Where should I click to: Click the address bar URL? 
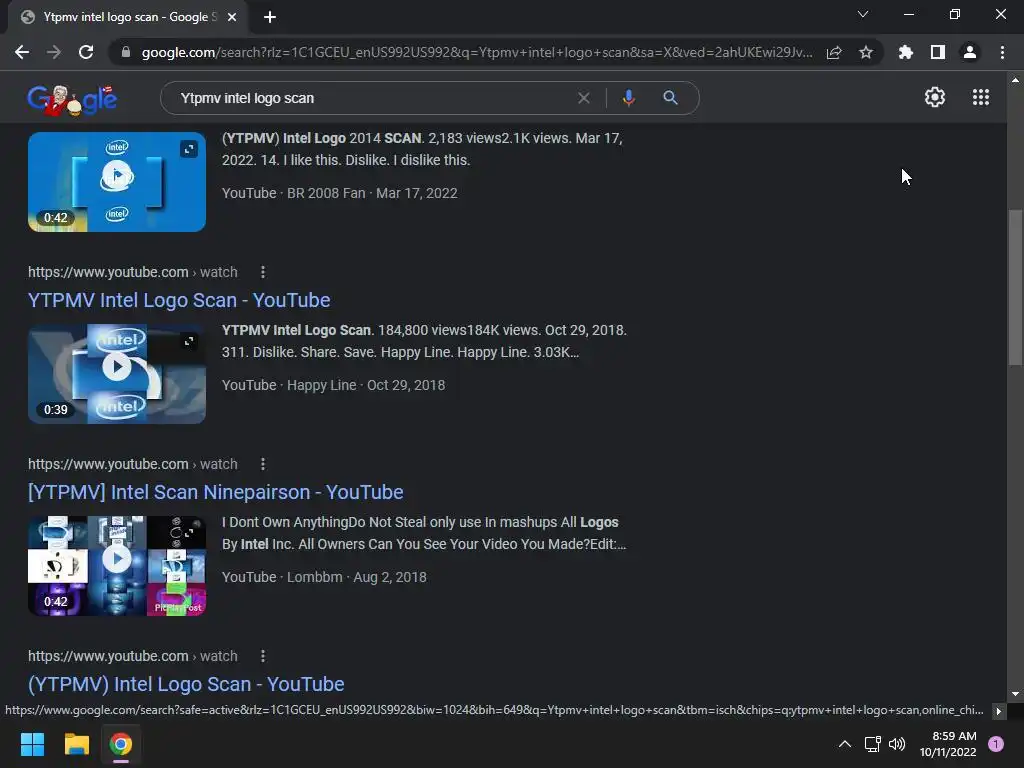477,52
